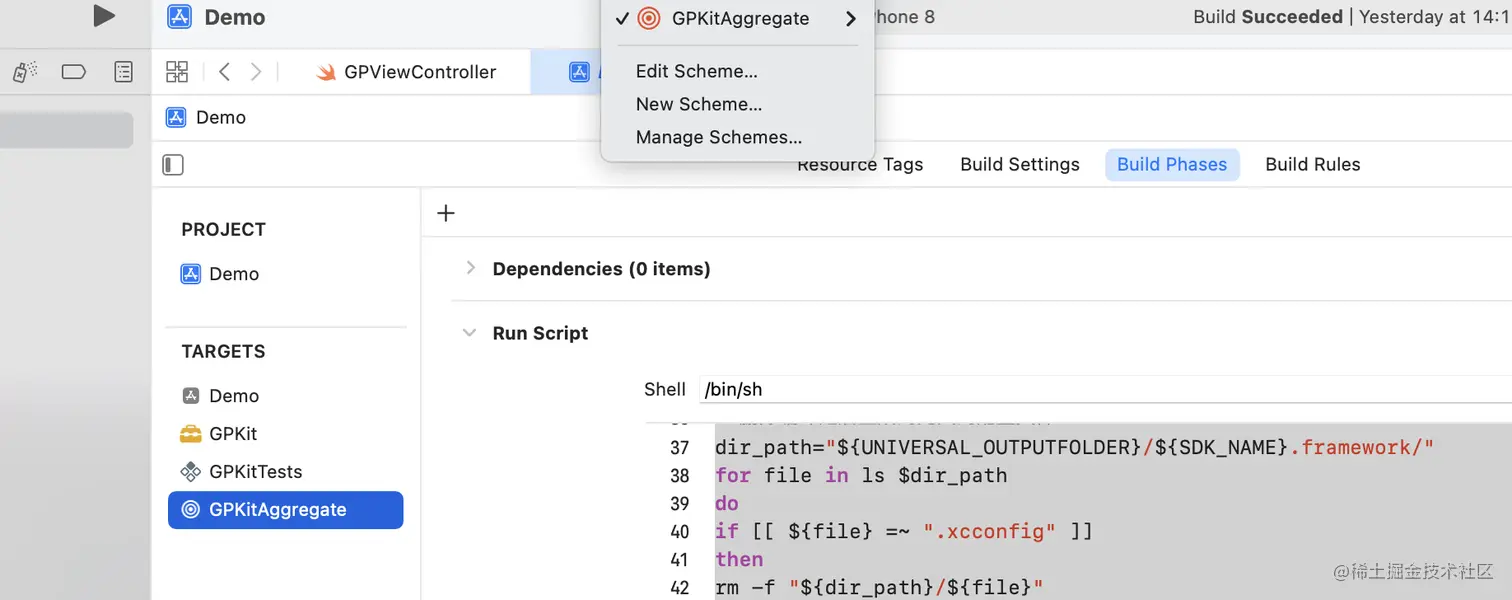Click the related items grid icon
Viewport: 1512px width, 600px height.
coord(177,72)
